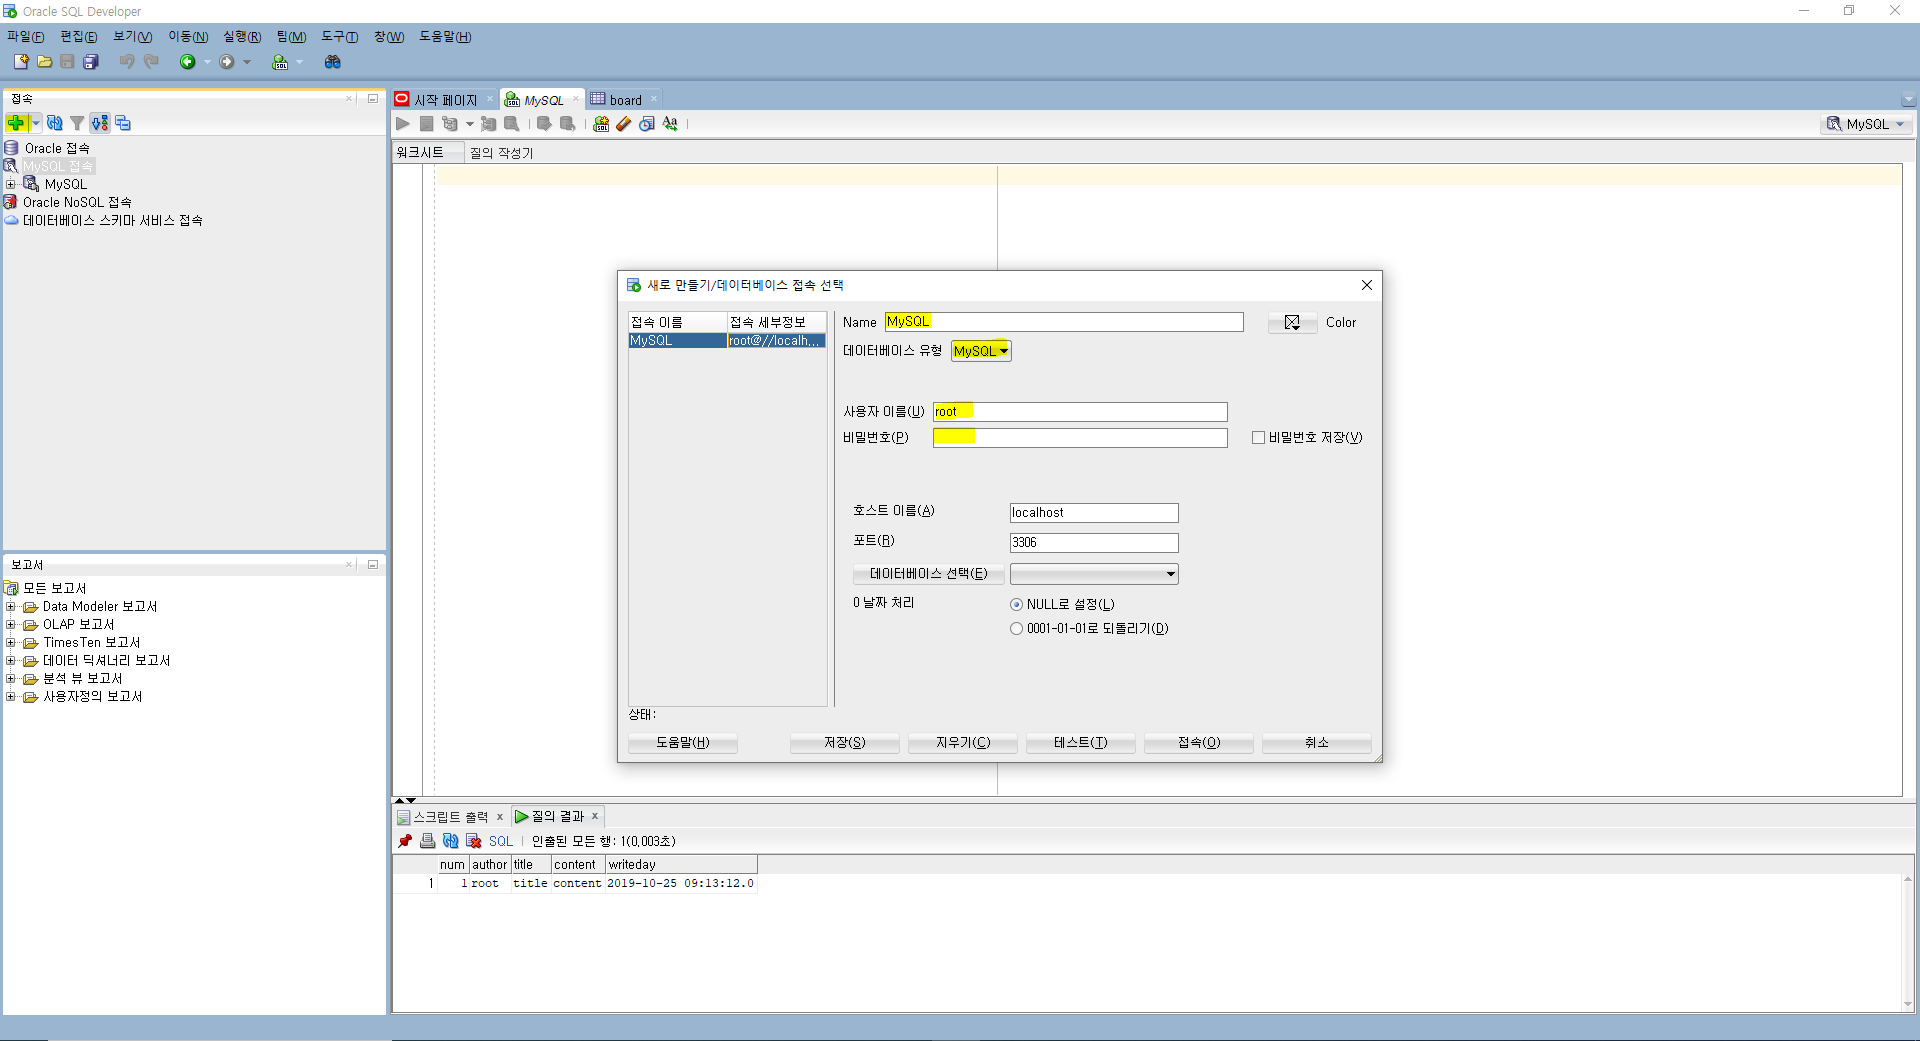Refresh the query result grid
The width and height of the screenshot is (1920, 1041).
coord(451,841)
